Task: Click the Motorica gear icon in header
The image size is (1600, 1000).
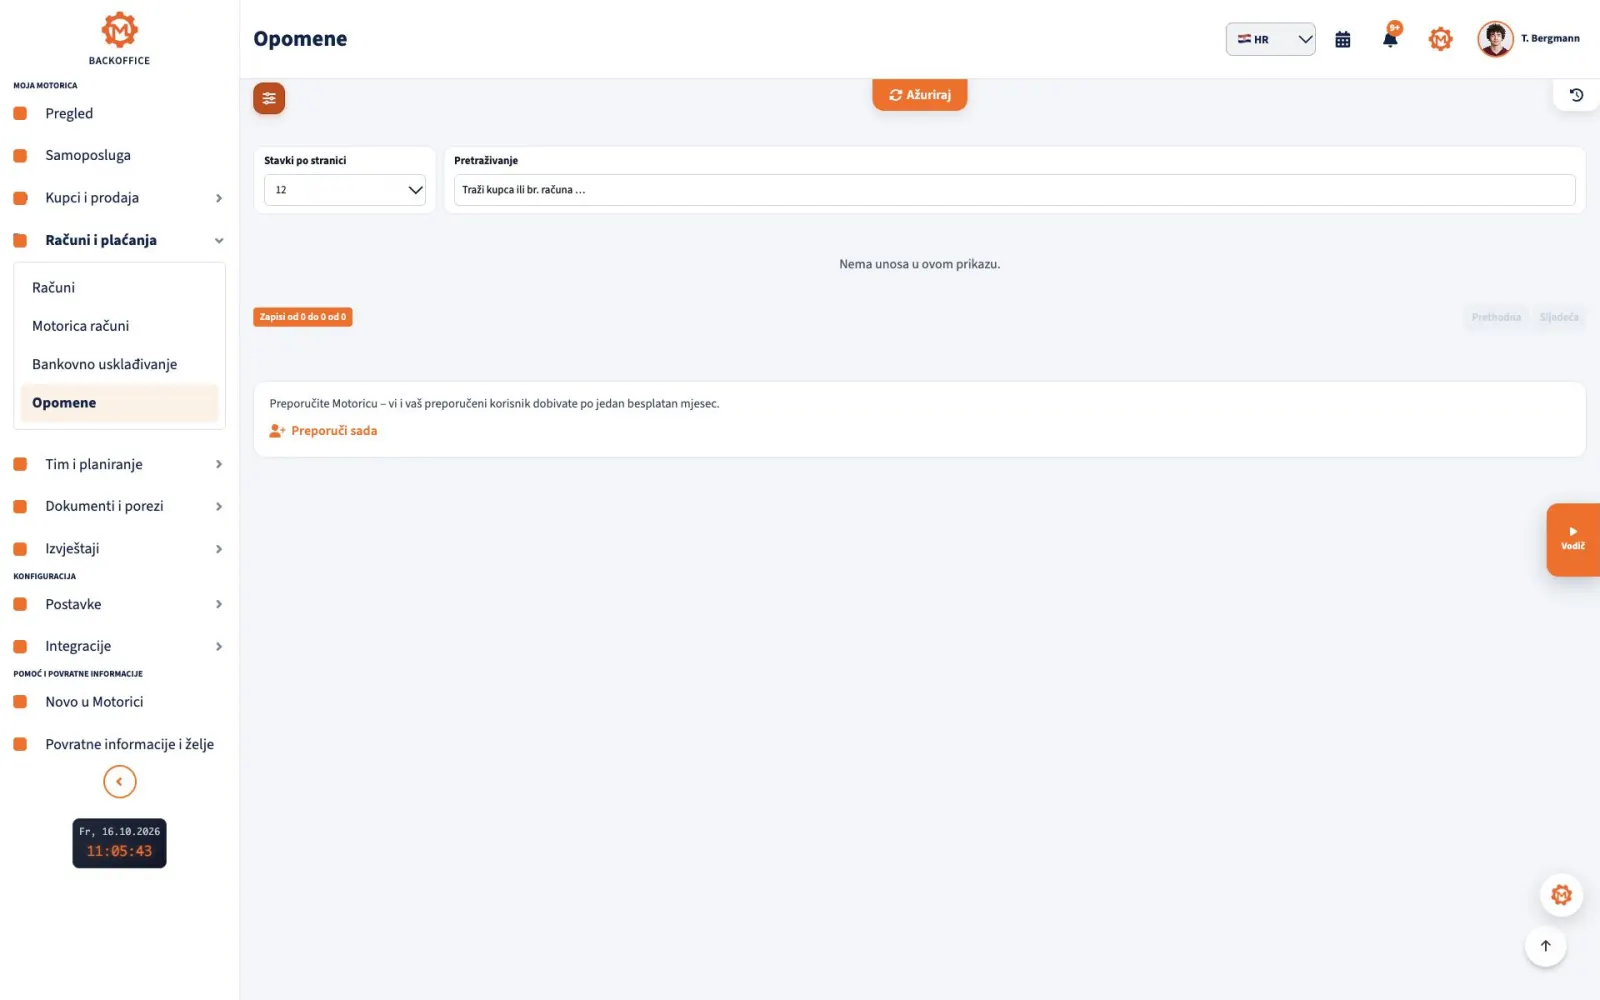Action: (x=1440, y=39)
